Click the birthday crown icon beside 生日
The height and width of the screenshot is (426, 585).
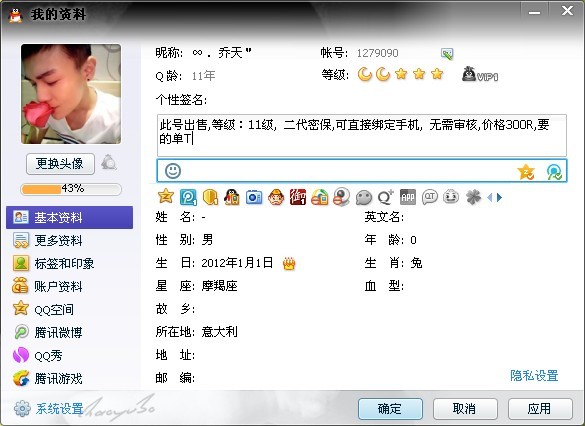pos(289,264)
